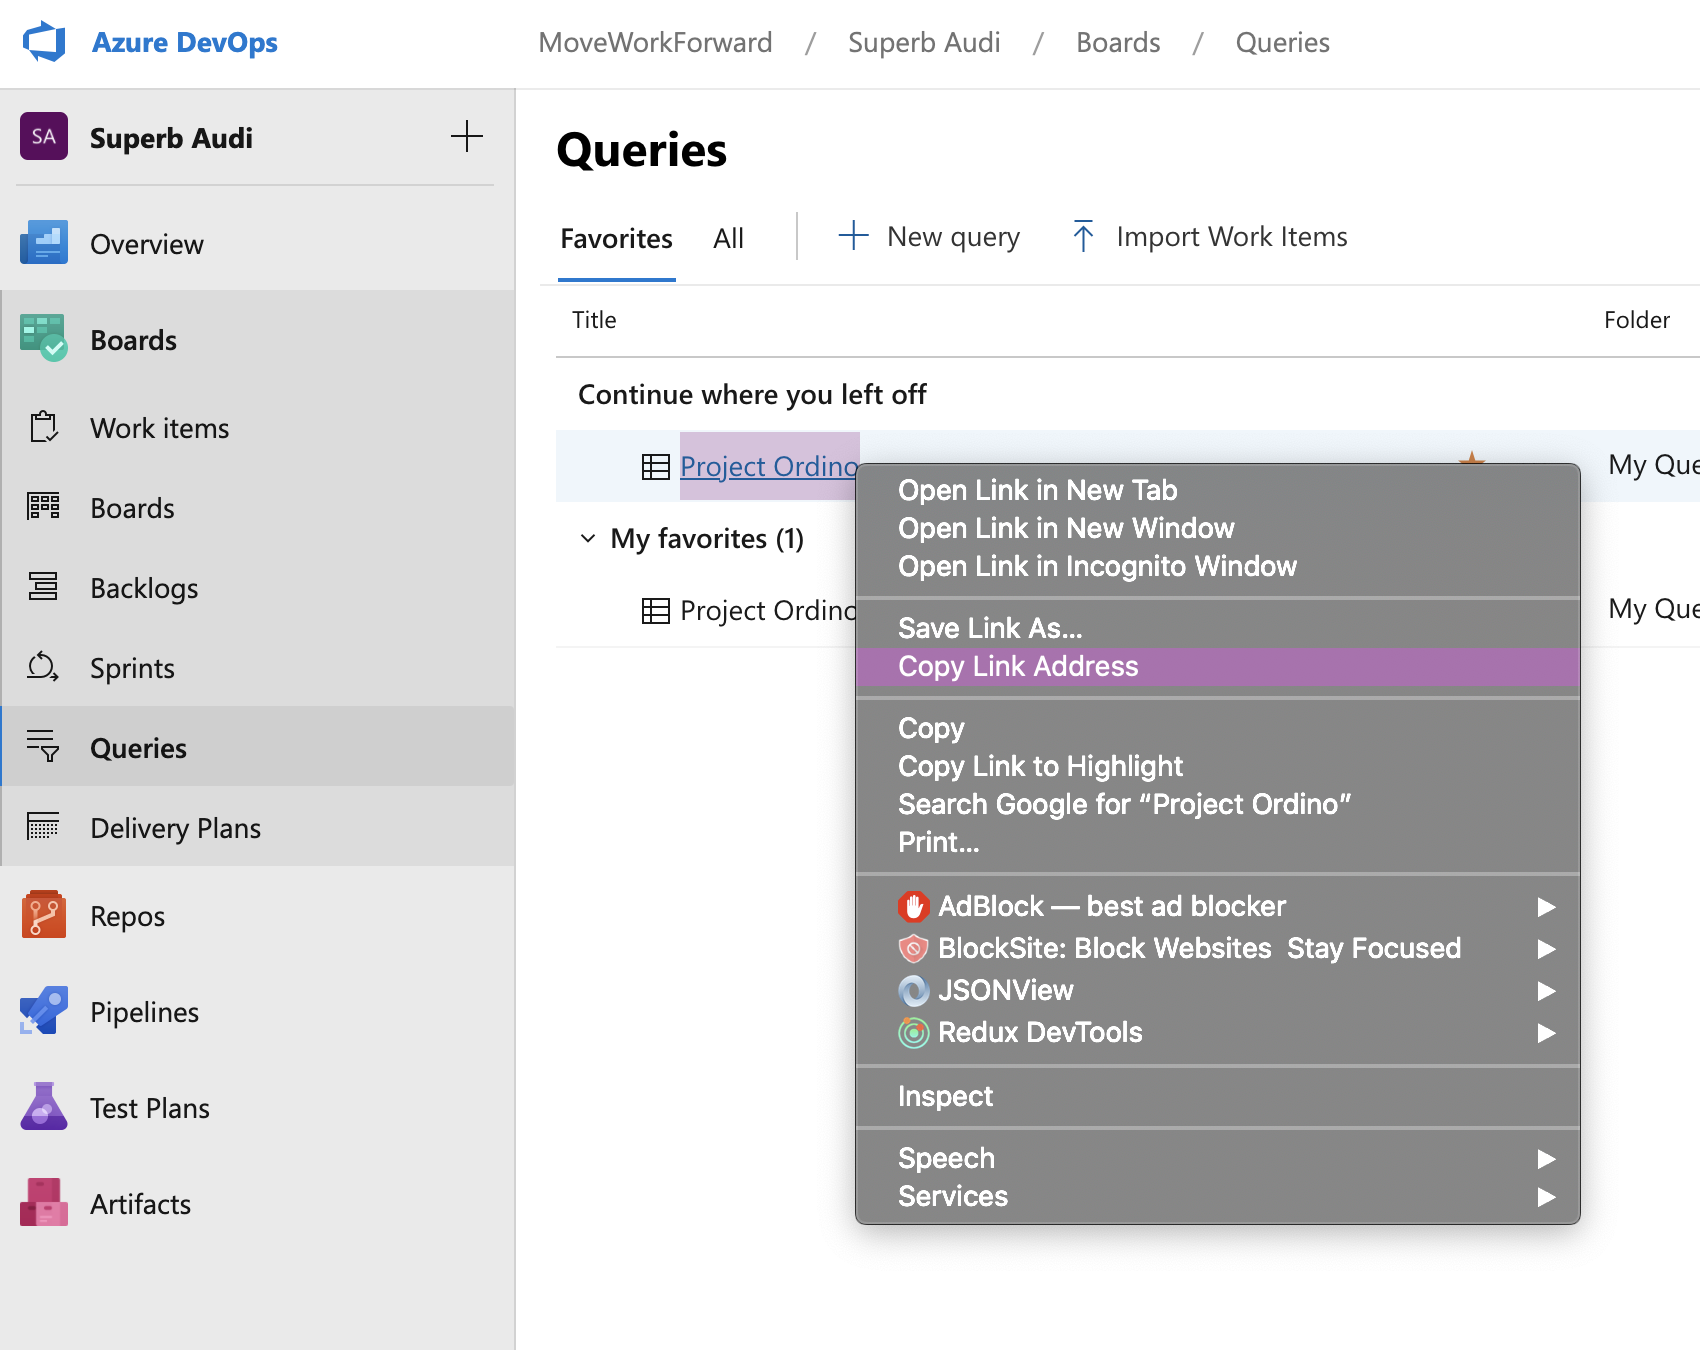1700x1350 pixels.
Task: Select Open Link in New Tab
Action: click(x=1037, y=490)
